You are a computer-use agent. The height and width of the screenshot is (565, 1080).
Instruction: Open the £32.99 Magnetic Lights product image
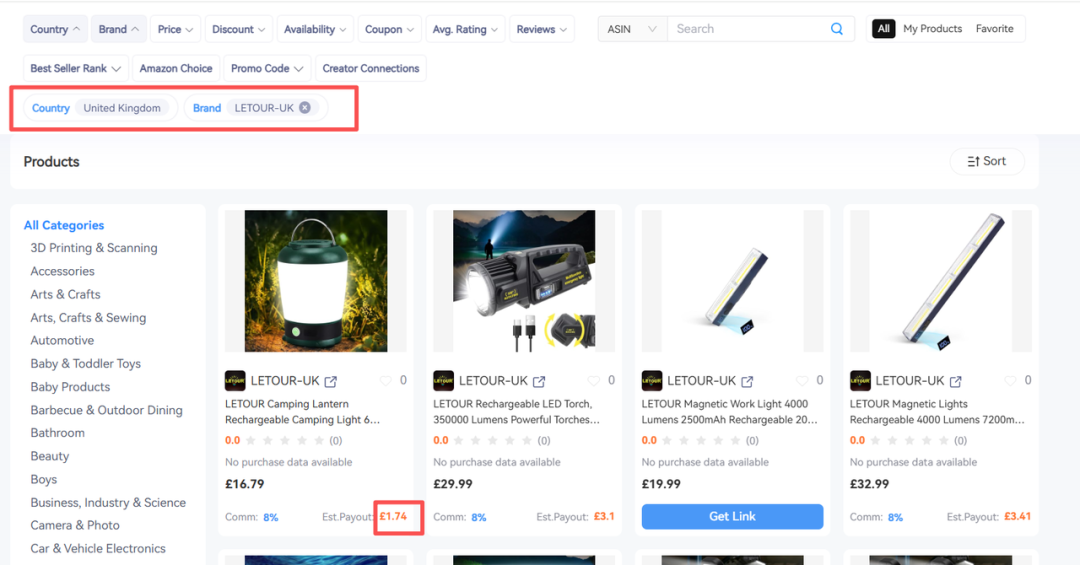click(x=941, y=281)
